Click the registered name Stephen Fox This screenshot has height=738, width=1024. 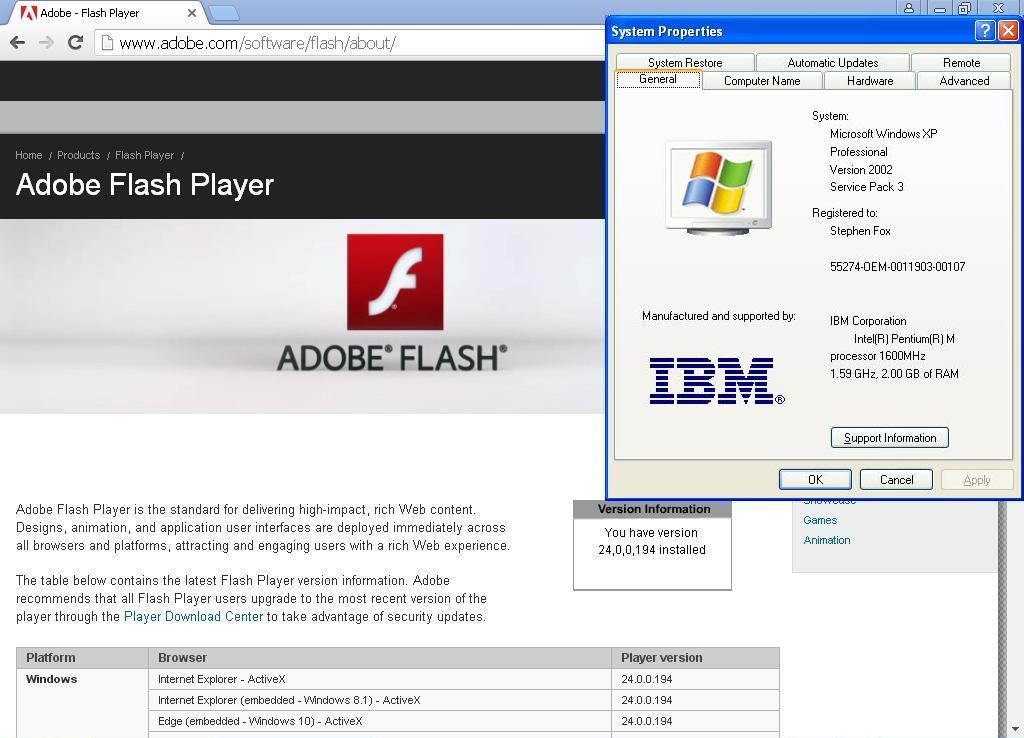coord(860,231)
